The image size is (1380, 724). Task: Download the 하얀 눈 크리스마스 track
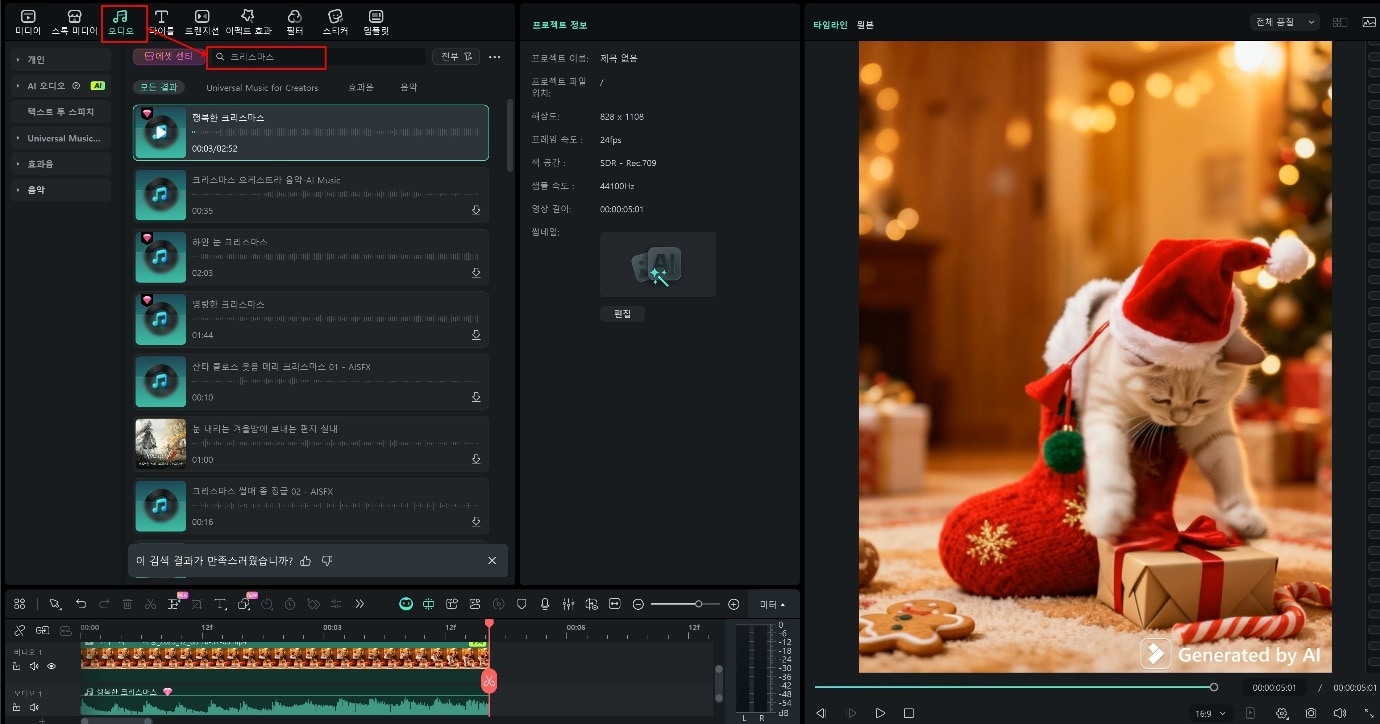pyautogui.click(x=477, y=273)
